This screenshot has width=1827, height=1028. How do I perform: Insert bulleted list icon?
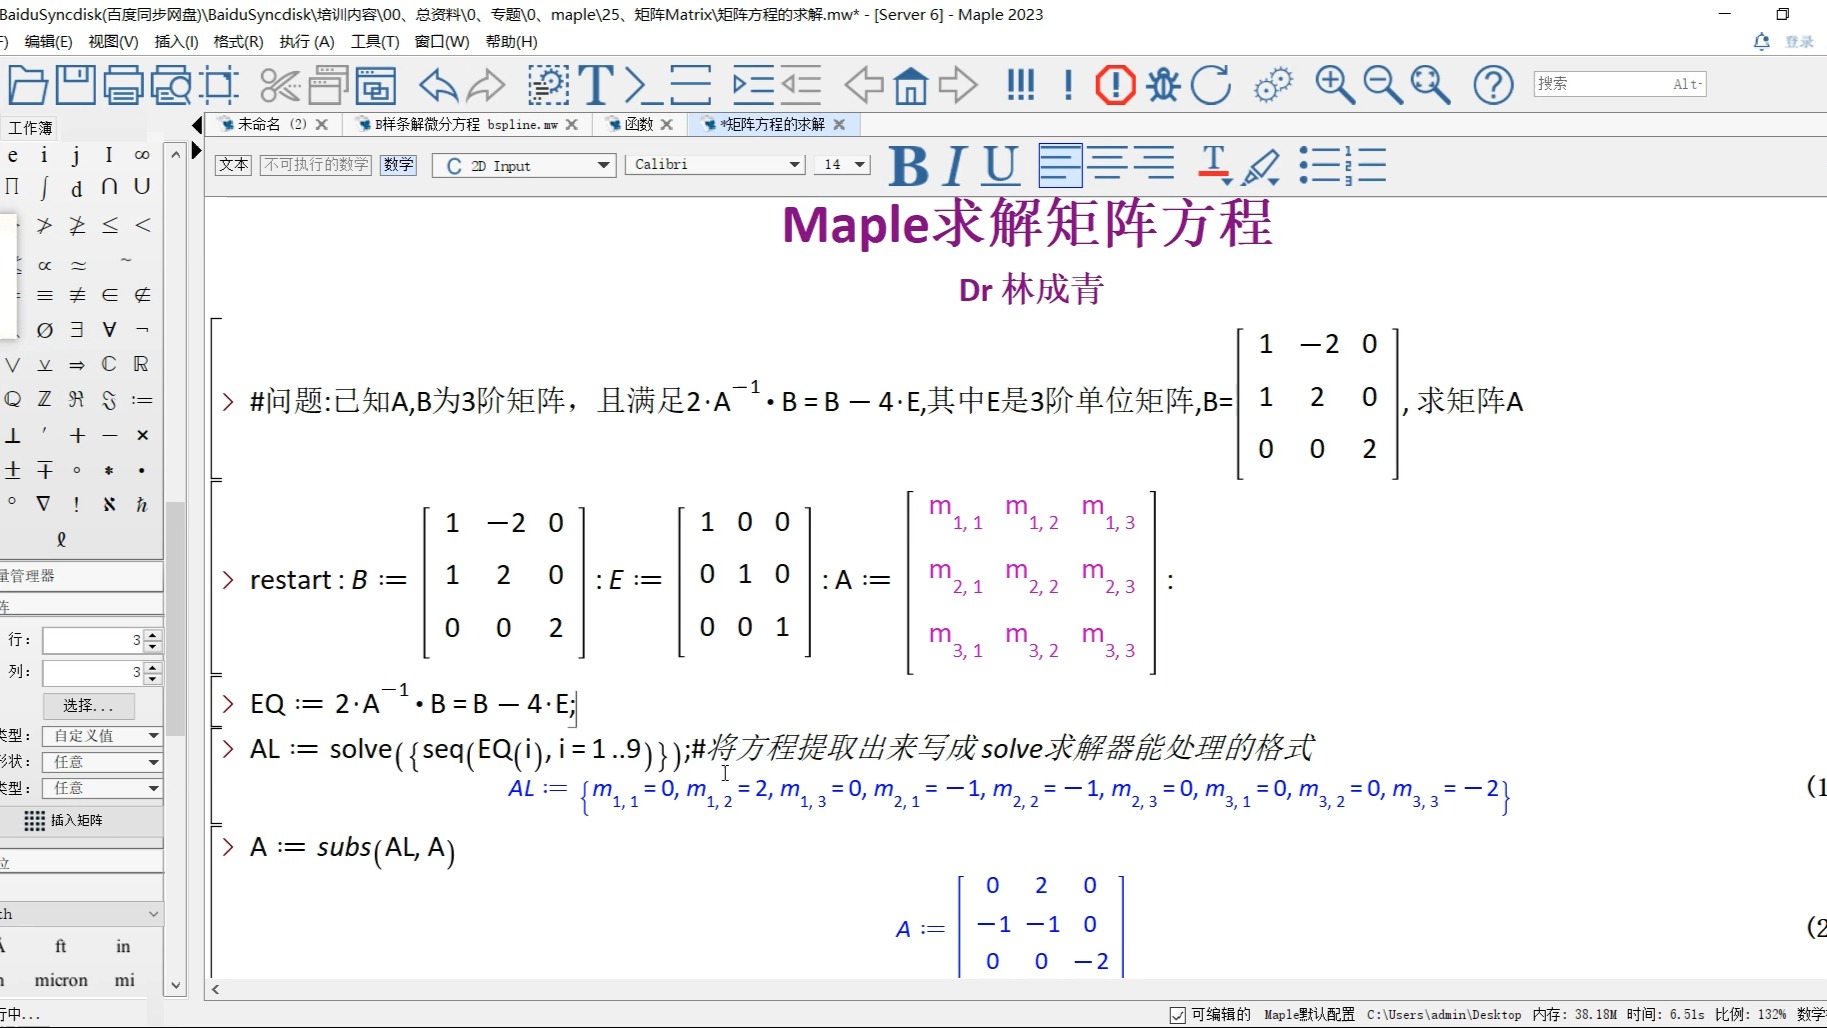[1320, 165]
